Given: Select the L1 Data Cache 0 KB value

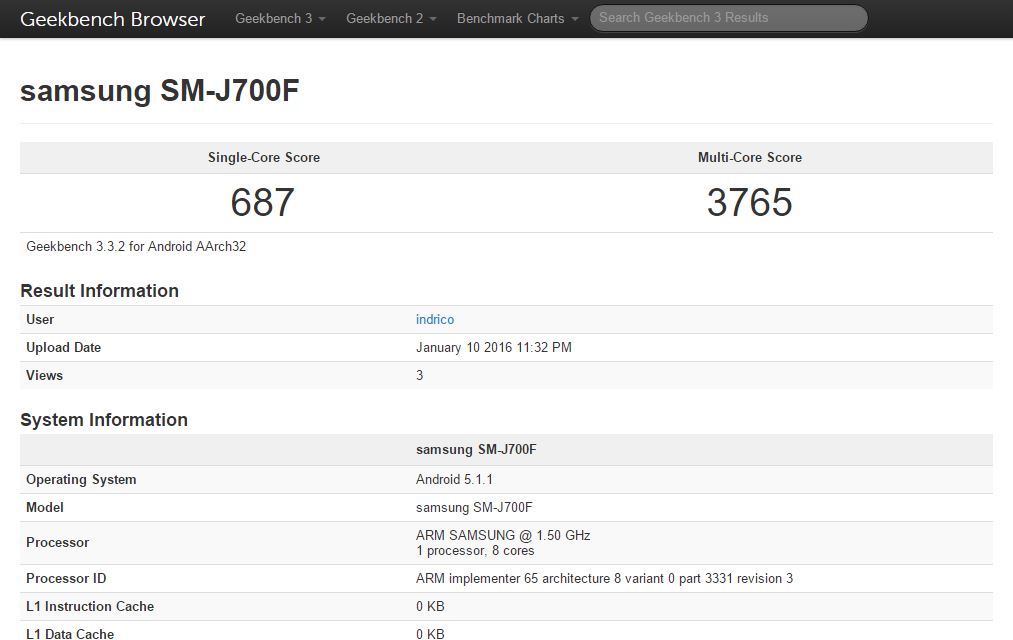Looking at the screenshot, I should (430, 634).
